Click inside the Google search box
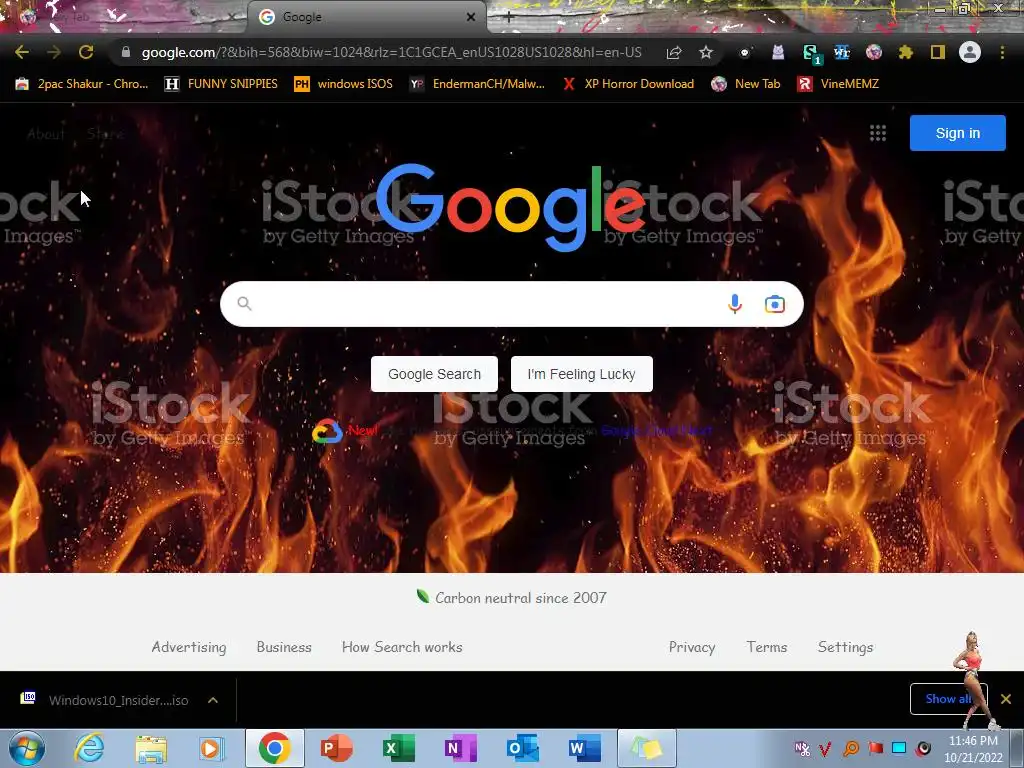Viewport: 1024px width, 768px height. 483,304
